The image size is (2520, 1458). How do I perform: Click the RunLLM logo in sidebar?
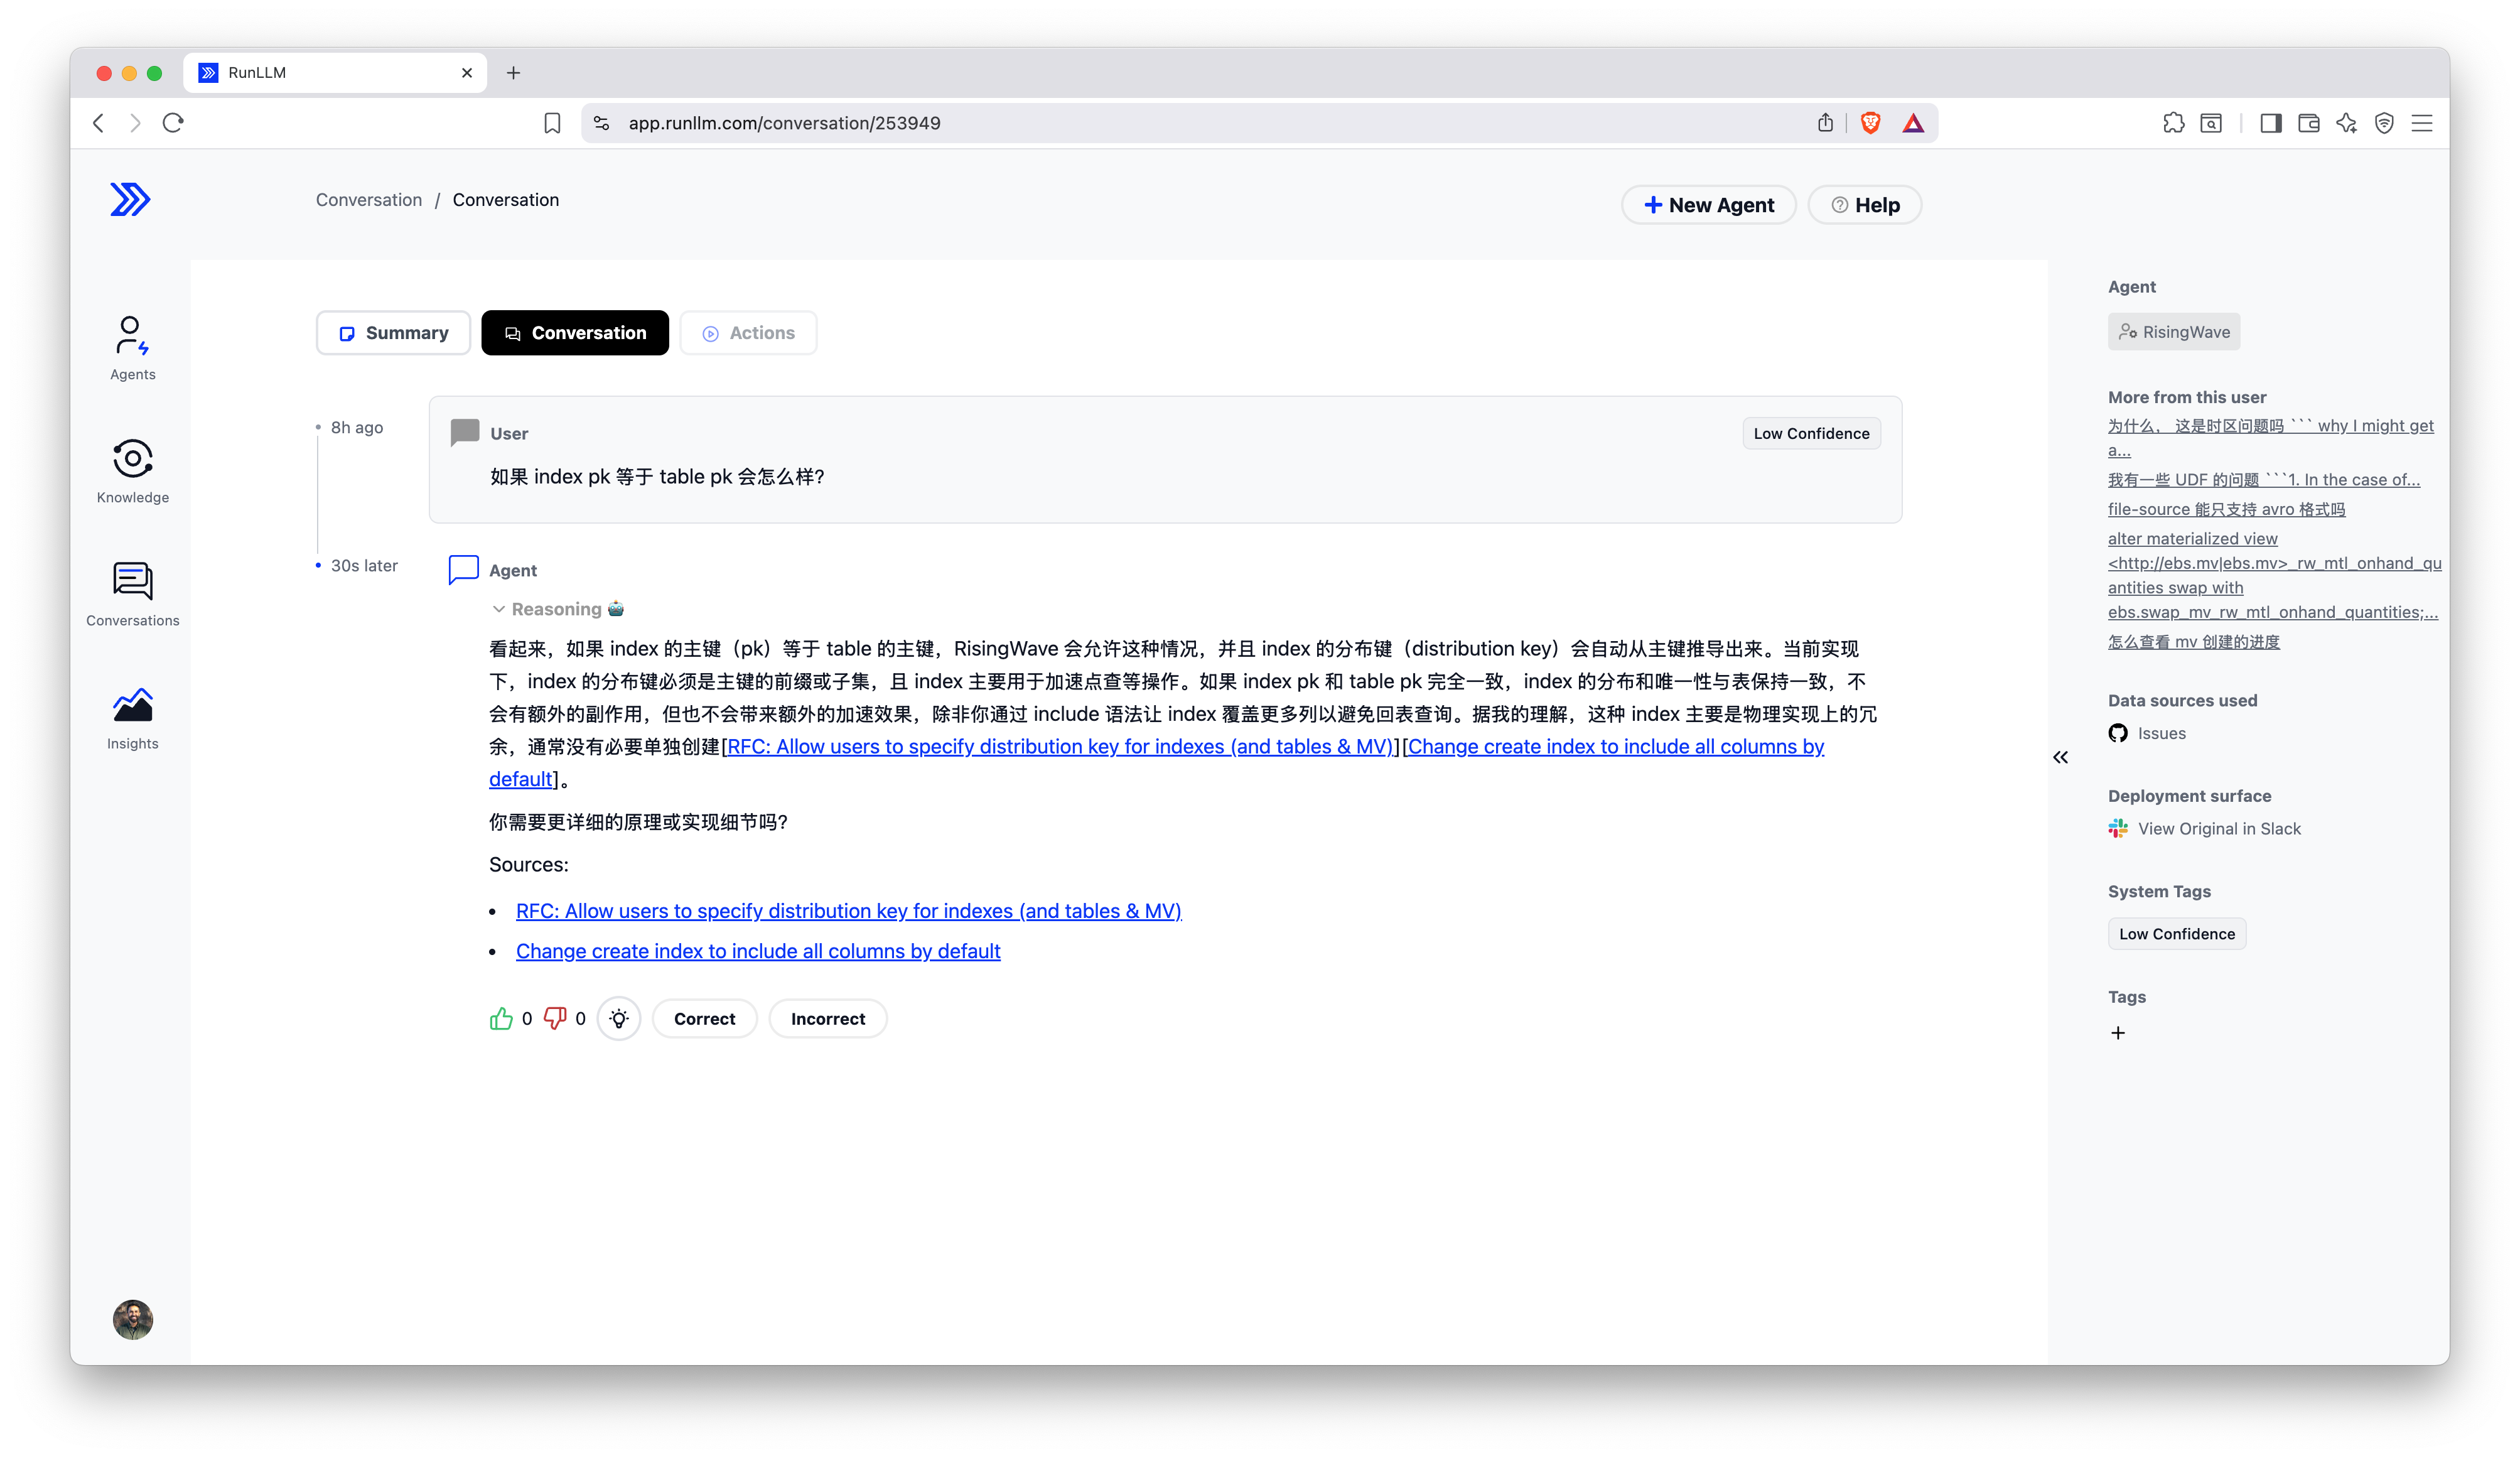pyautogui.click(x=130, y=199)
